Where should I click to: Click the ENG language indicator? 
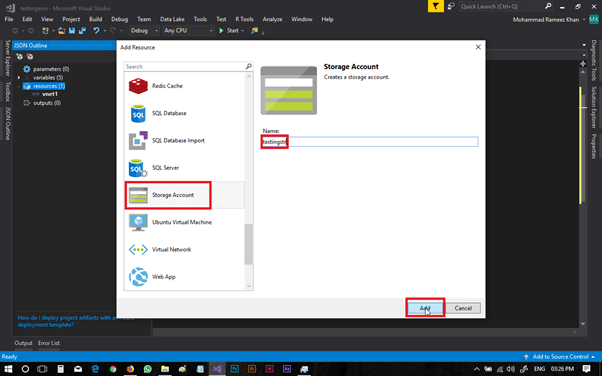539,369
